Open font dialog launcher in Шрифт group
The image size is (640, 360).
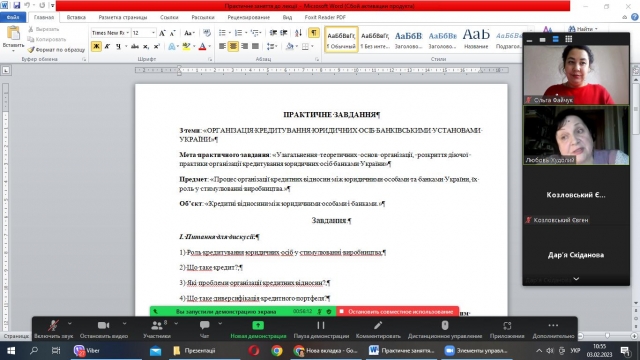(210, 60)
